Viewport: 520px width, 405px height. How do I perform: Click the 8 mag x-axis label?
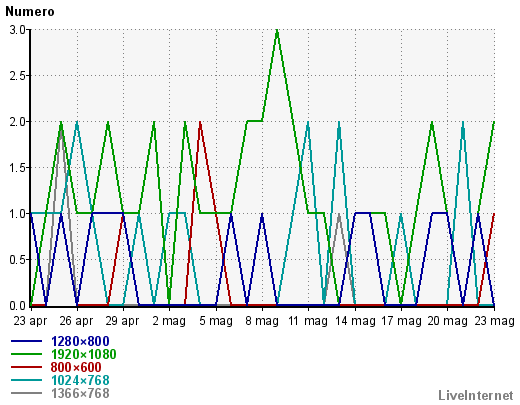pos(262,321)
